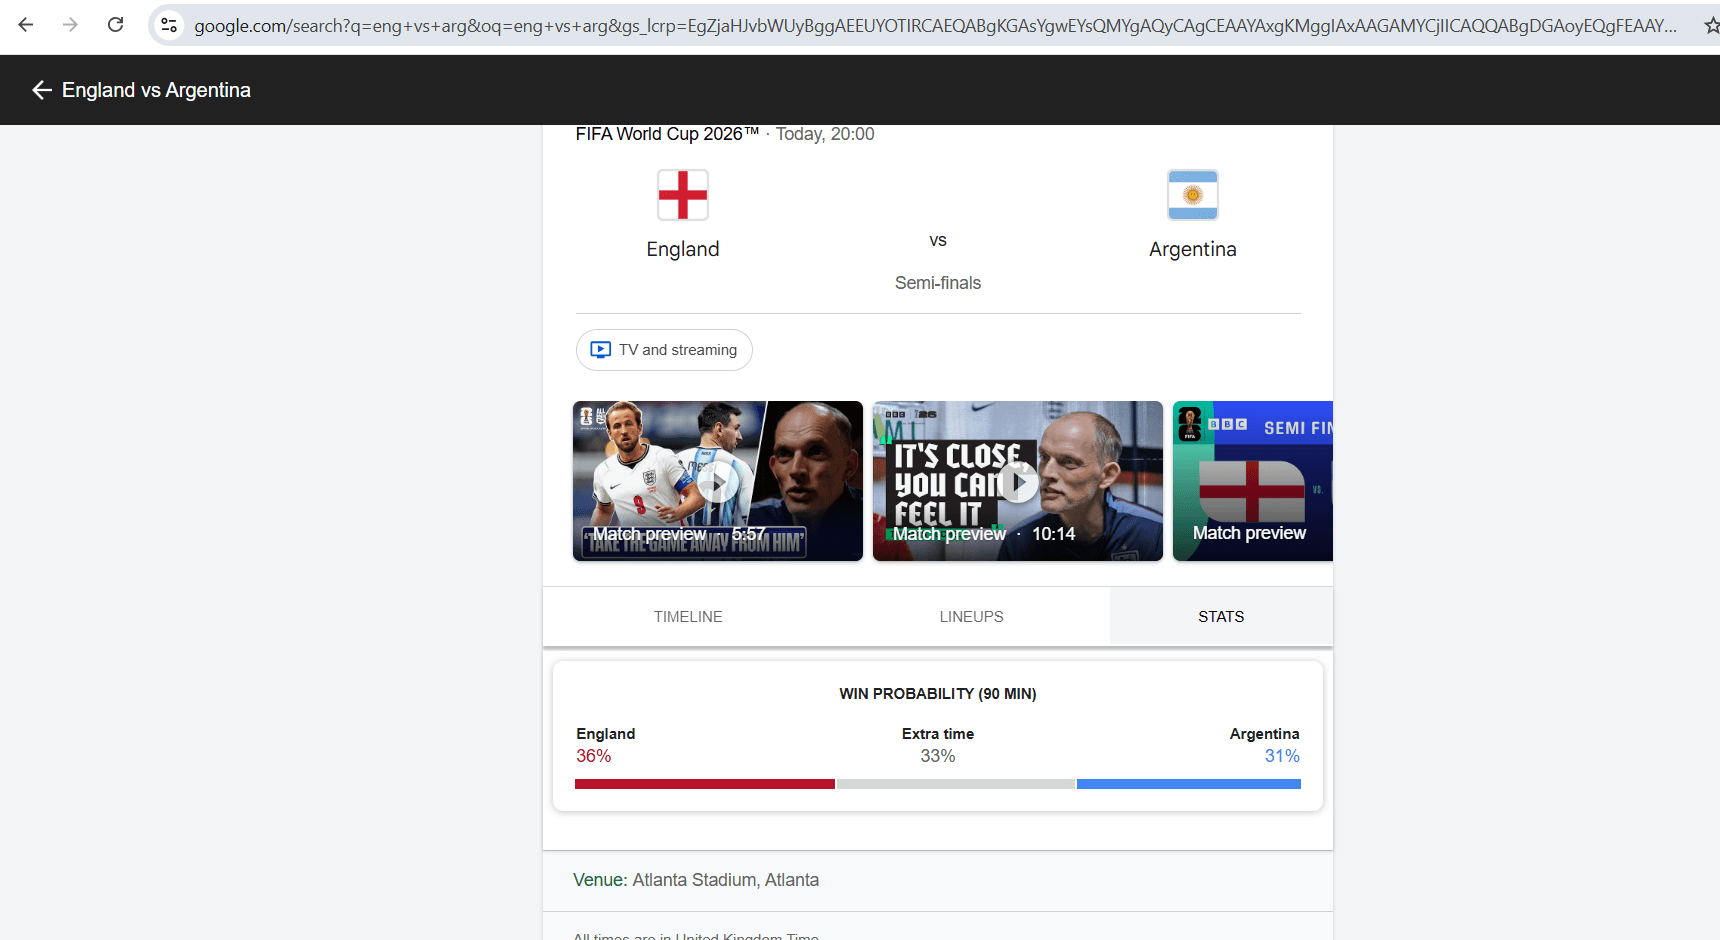1720x940 pixels.
Task: Click the England vs Argentina header title
Action: 156,90
